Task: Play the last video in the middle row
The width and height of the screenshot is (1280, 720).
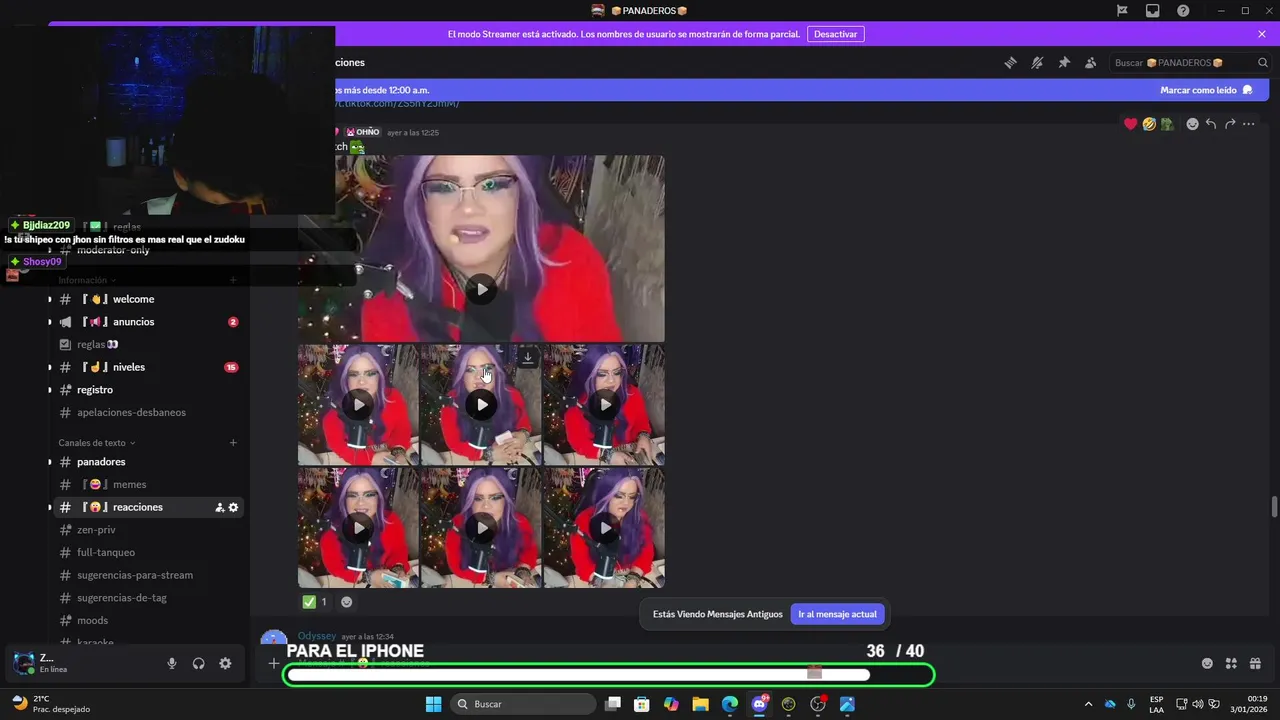Action: pos(604,405)
